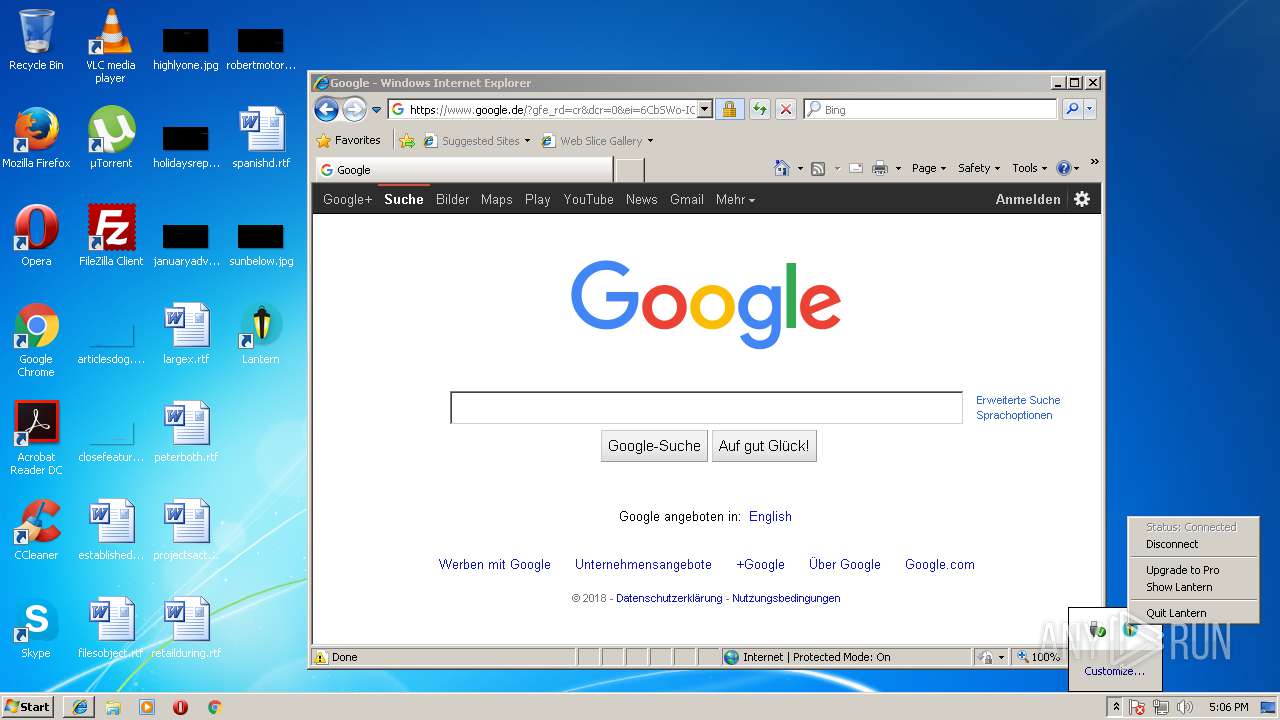Click Add to Favorites Bar star icon
The width and height of the screenshot is (1280, 720).
point(407,141)
